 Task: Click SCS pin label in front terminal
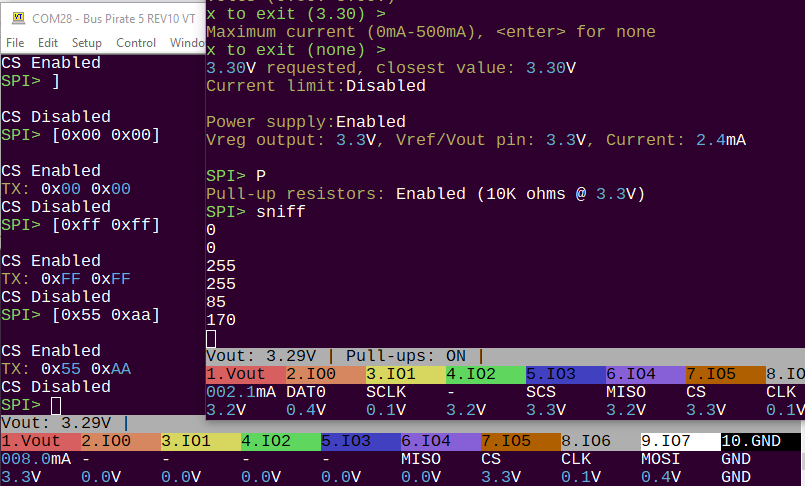pos(541,392)
